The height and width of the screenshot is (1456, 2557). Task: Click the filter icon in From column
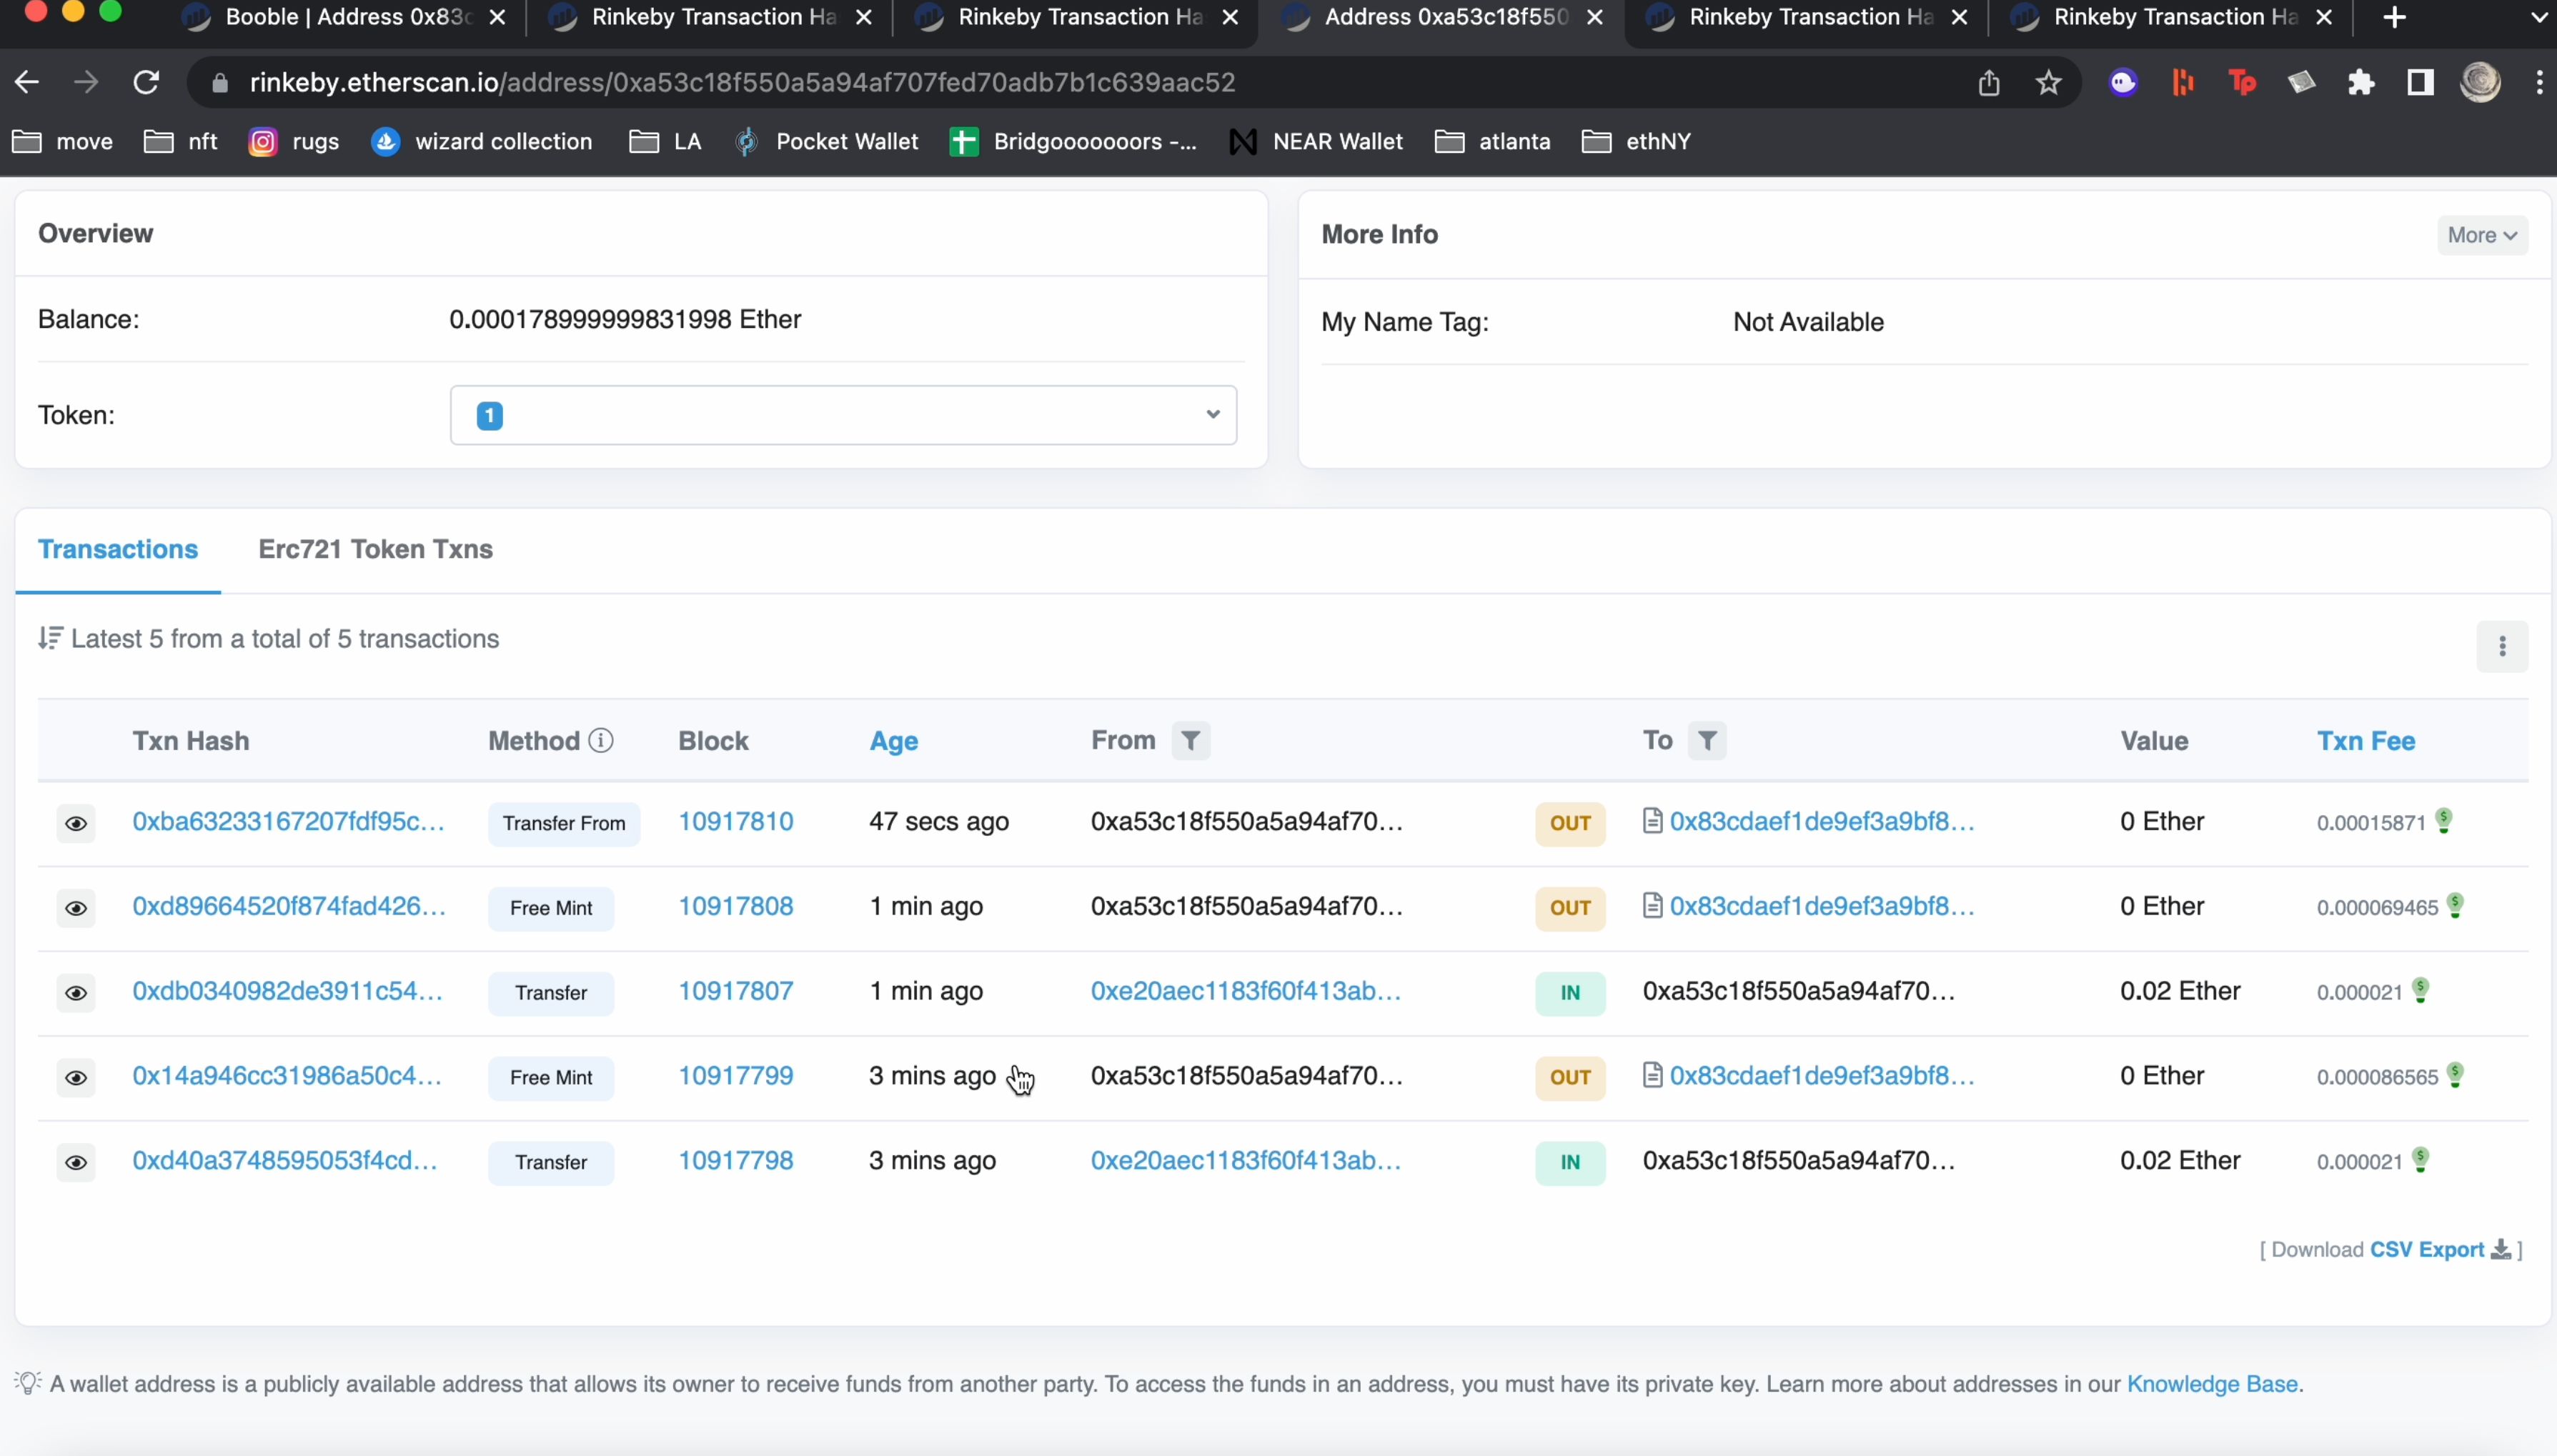[x=1191, y=739]
